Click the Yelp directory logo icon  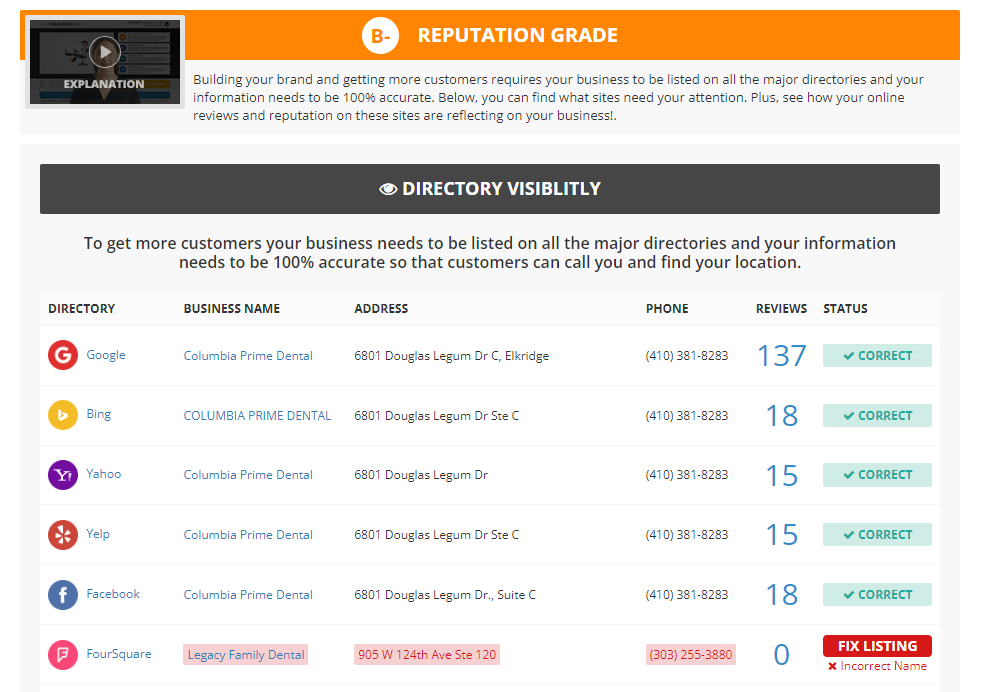(63, 535)
